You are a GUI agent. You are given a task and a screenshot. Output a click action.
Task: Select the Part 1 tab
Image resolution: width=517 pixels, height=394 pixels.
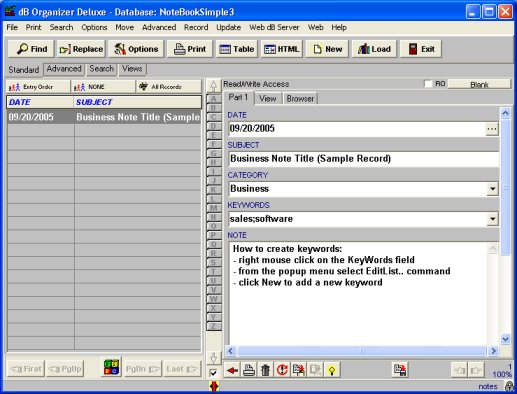pyautogui.click(x=238, y=98)
